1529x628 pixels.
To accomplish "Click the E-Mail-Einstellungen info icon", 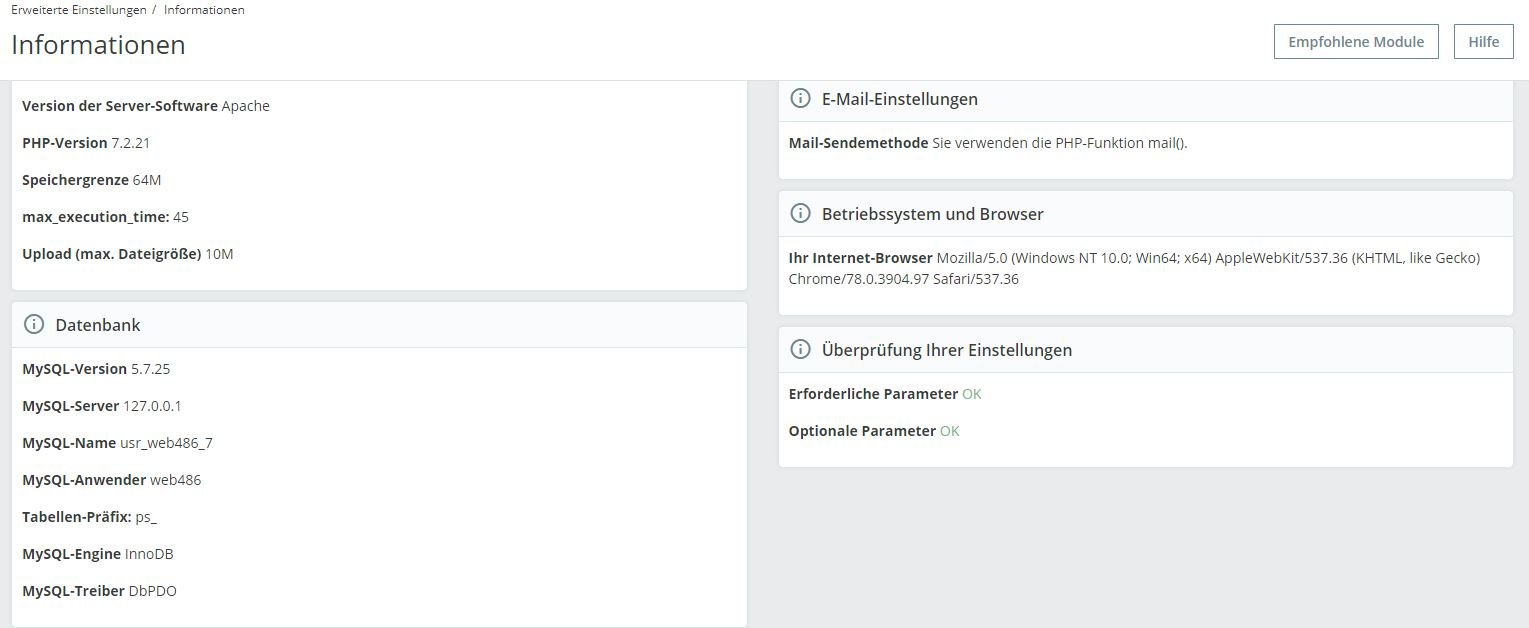I will [800, 99].
